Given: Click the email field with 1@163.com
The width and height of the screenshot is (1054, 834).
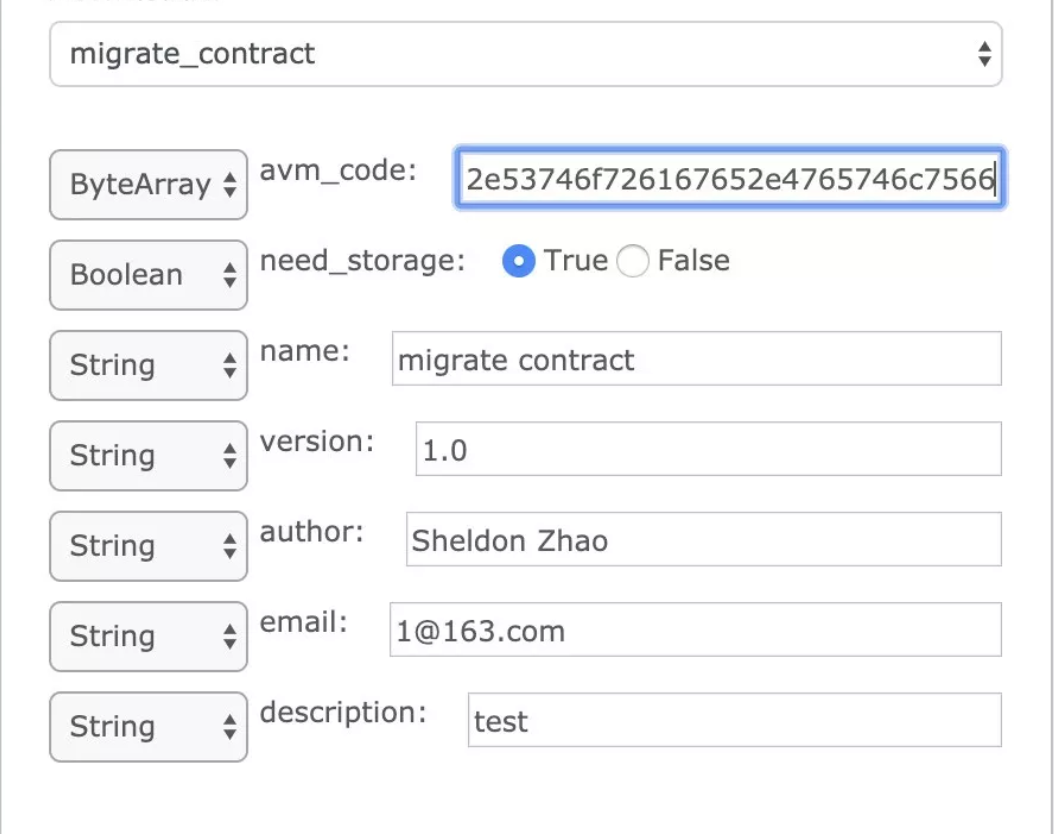Looking at the screenshot, I should pos(695,631).
